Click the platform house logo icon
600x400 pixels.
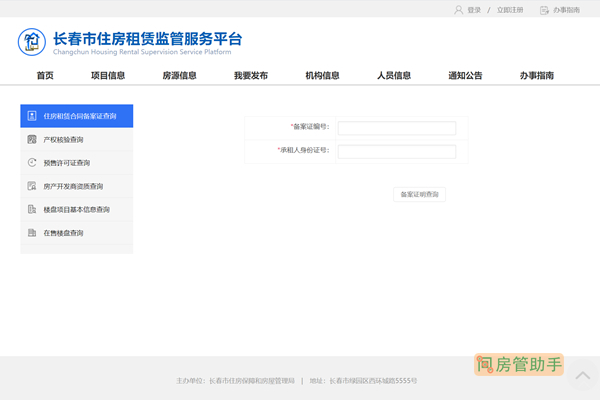(x=32, y=42)
